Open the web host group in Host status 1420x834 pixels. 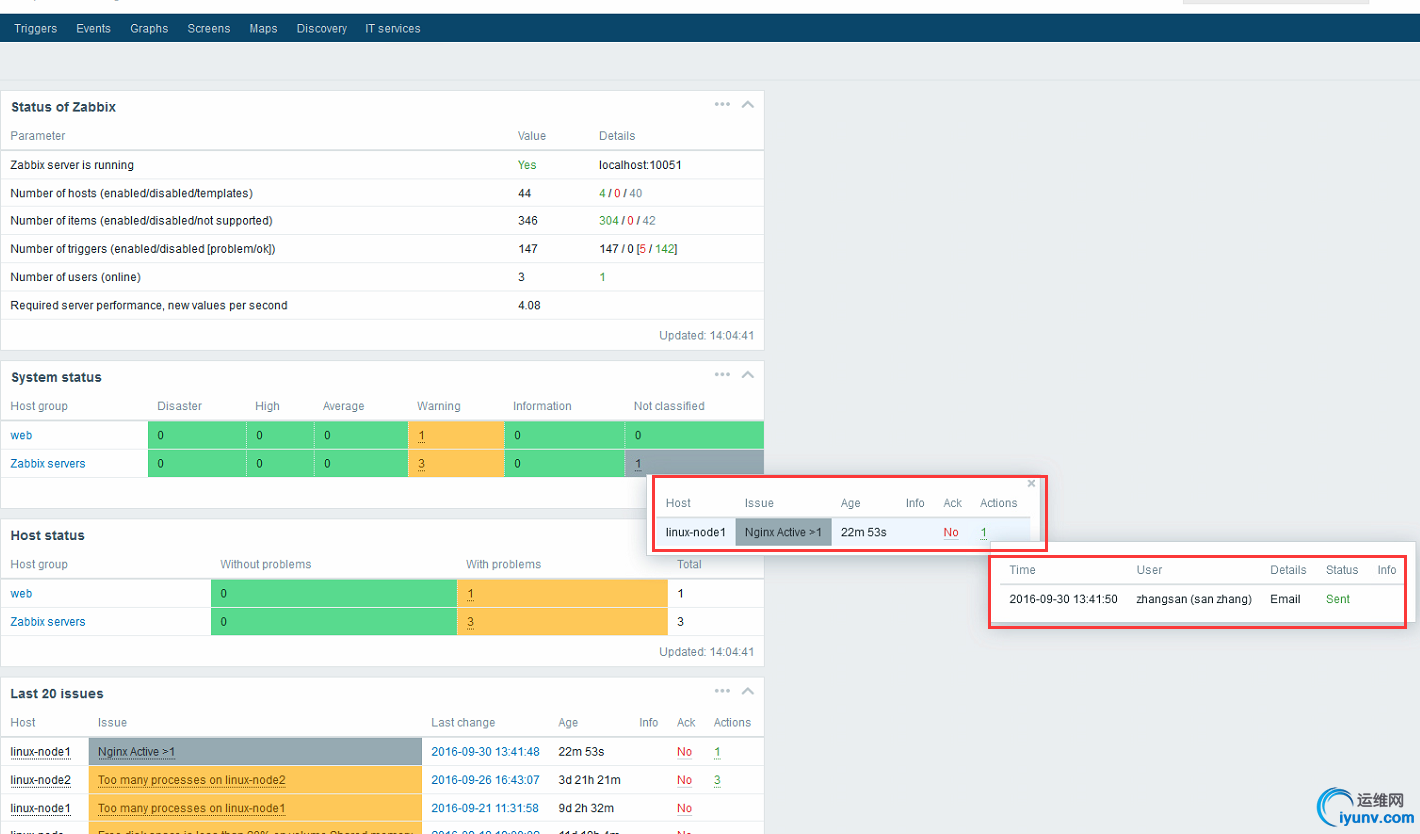(21, 593)
